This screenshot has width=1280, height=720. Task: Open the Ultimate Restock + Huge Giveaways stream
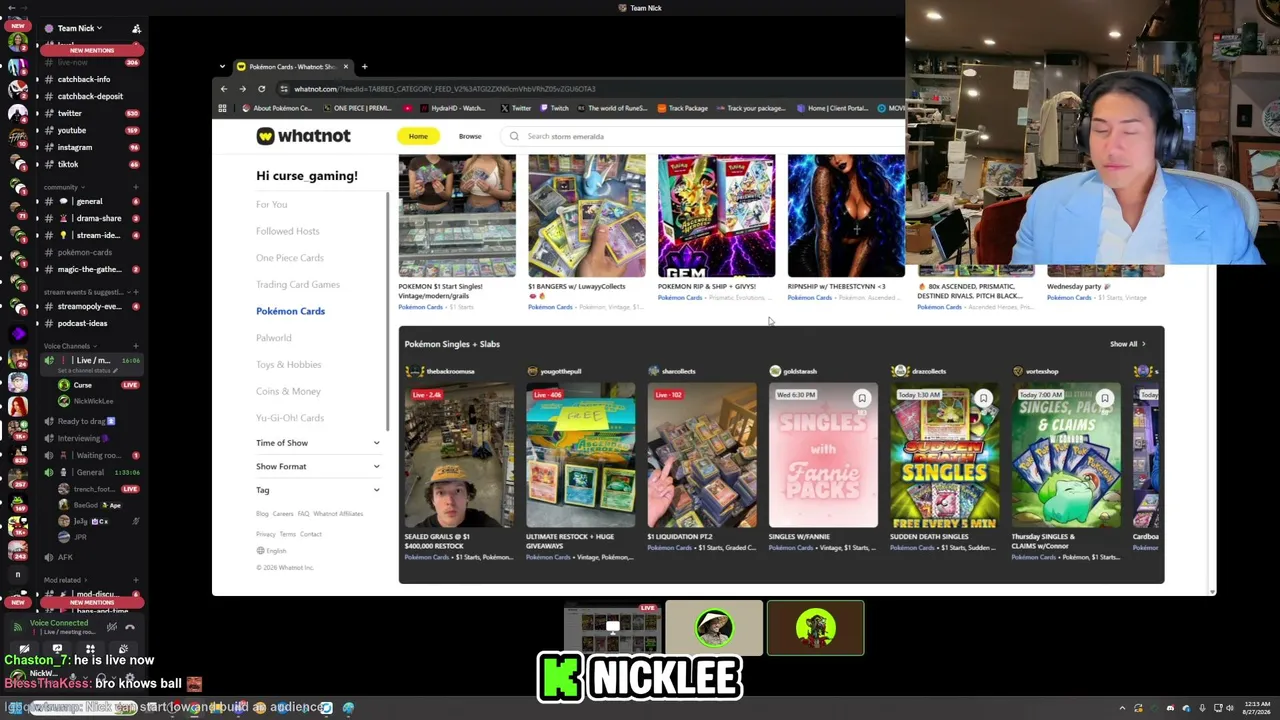click(x=580, y=455)
